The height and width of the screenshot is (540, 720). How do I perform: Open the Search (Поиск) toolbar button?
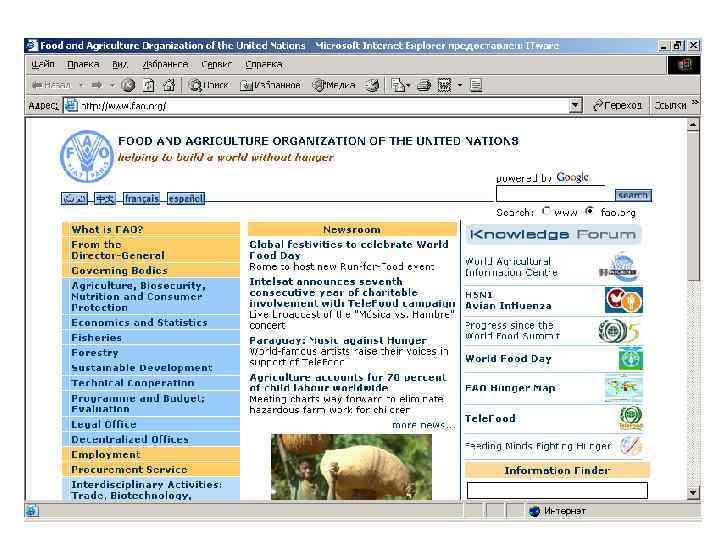tap(209, 85)
